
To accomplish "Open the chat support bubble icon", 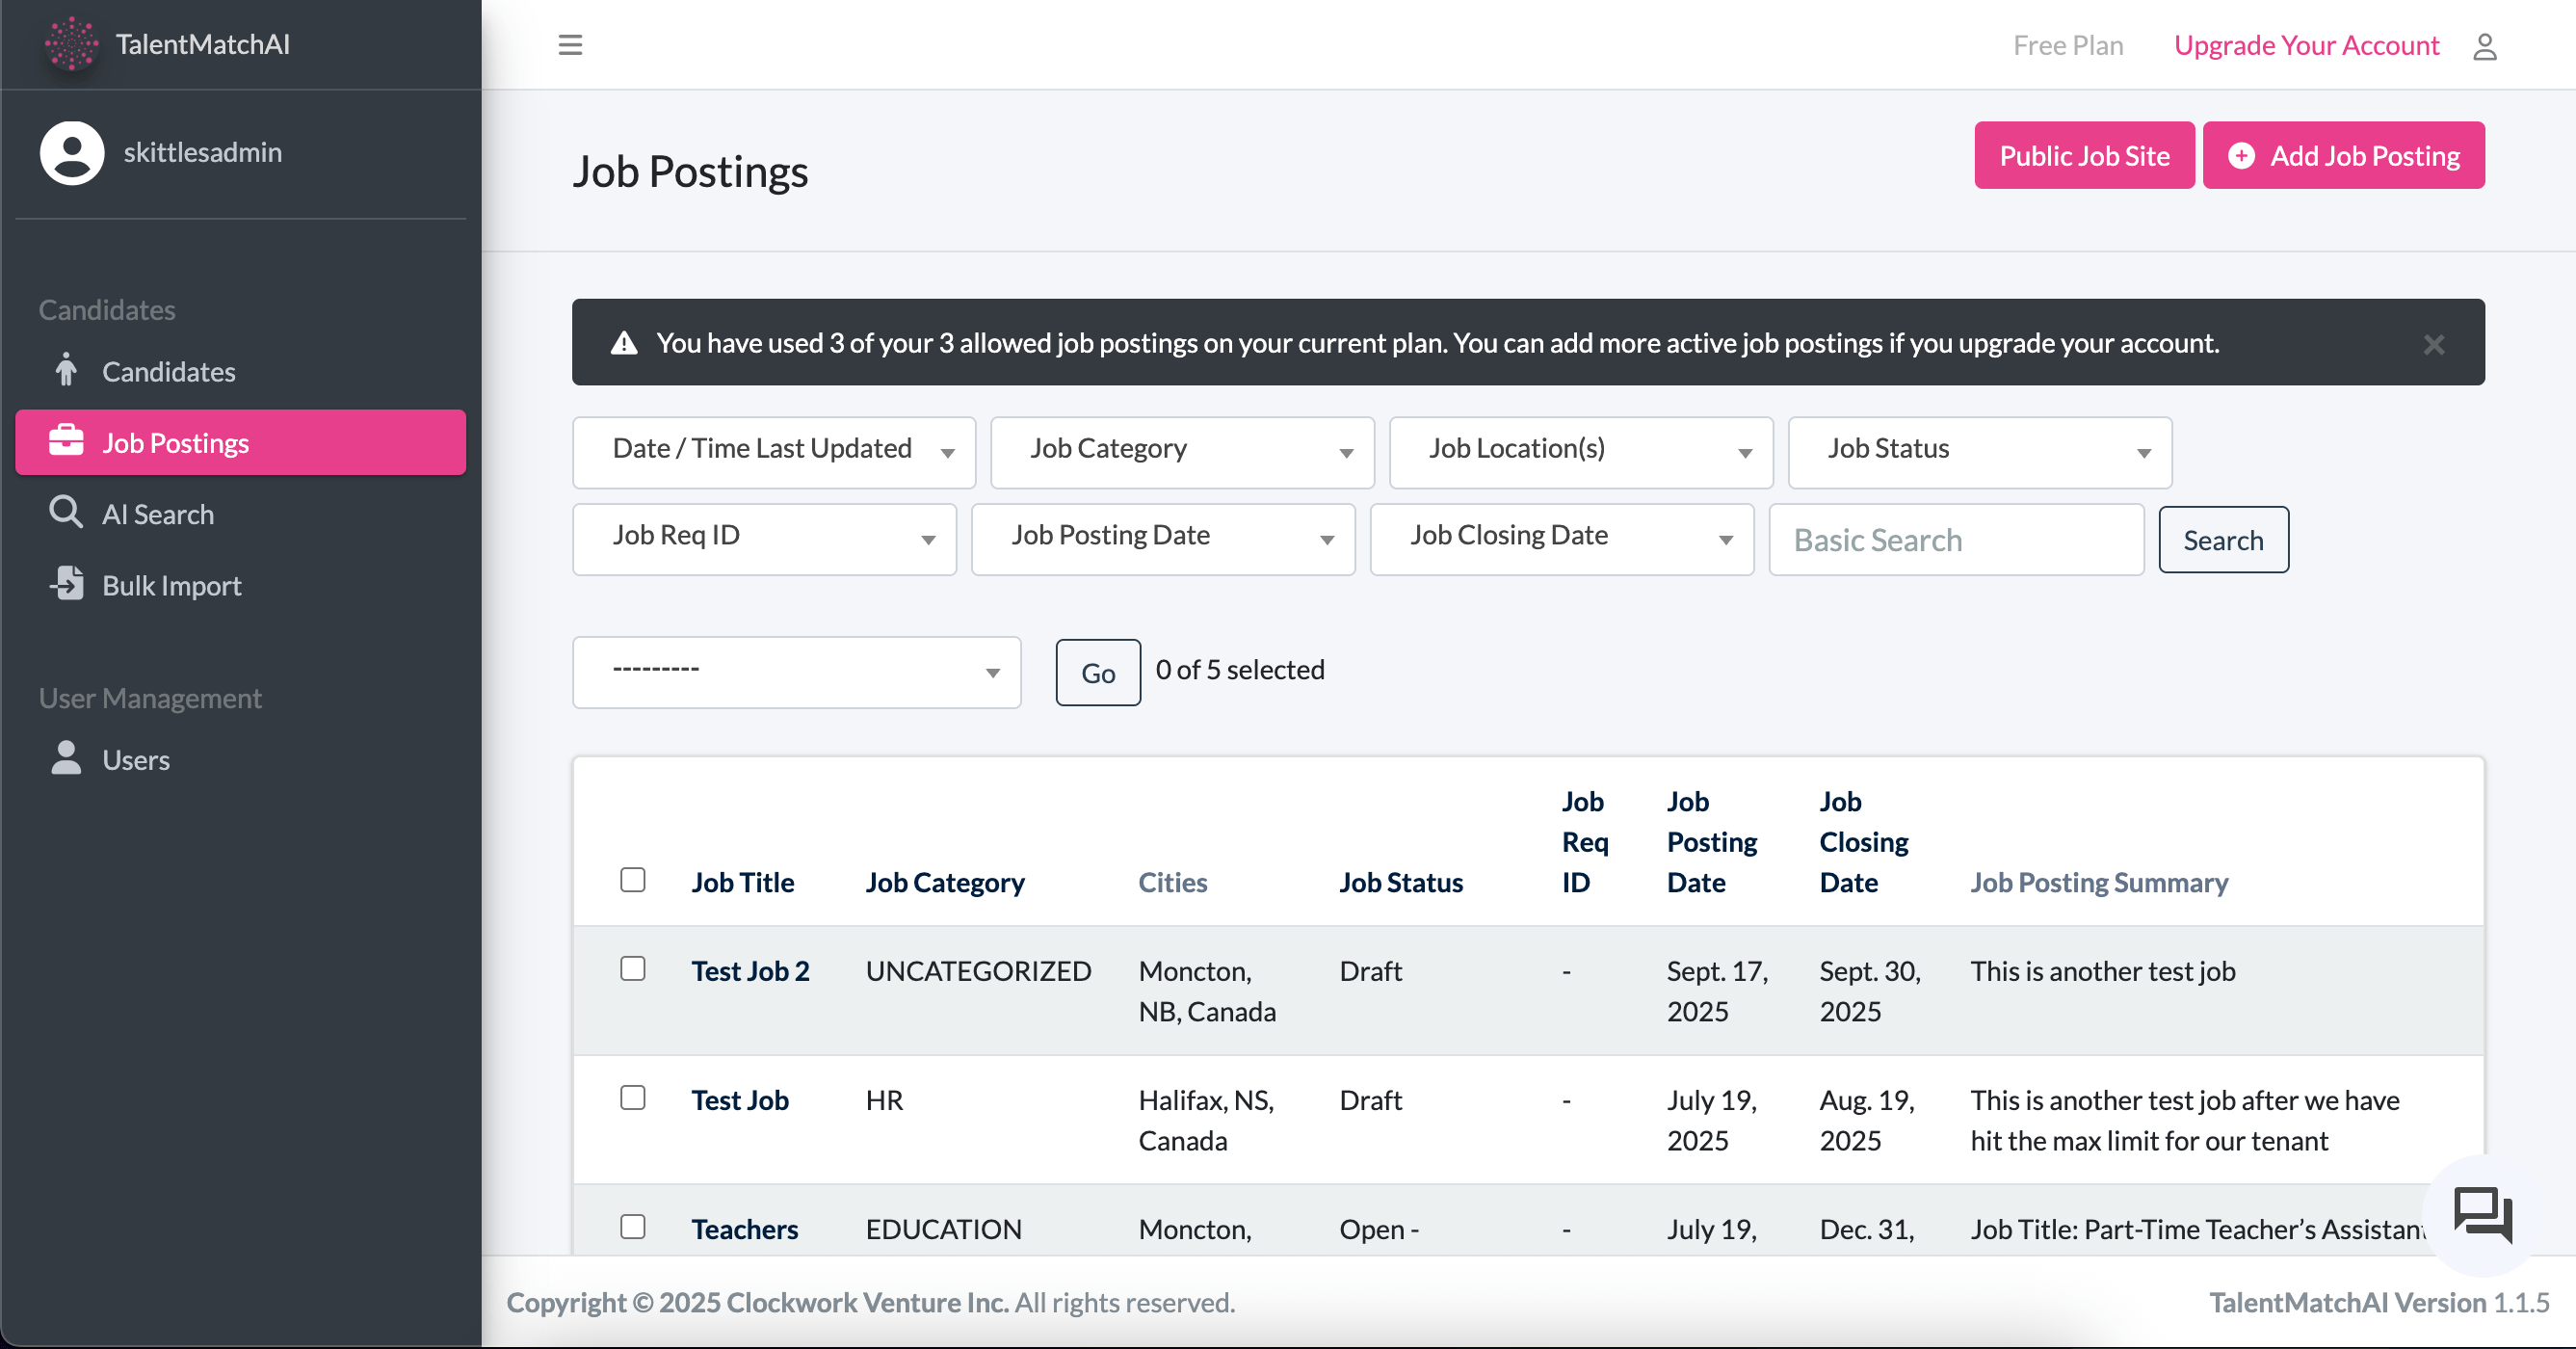I will 2482,1215.
